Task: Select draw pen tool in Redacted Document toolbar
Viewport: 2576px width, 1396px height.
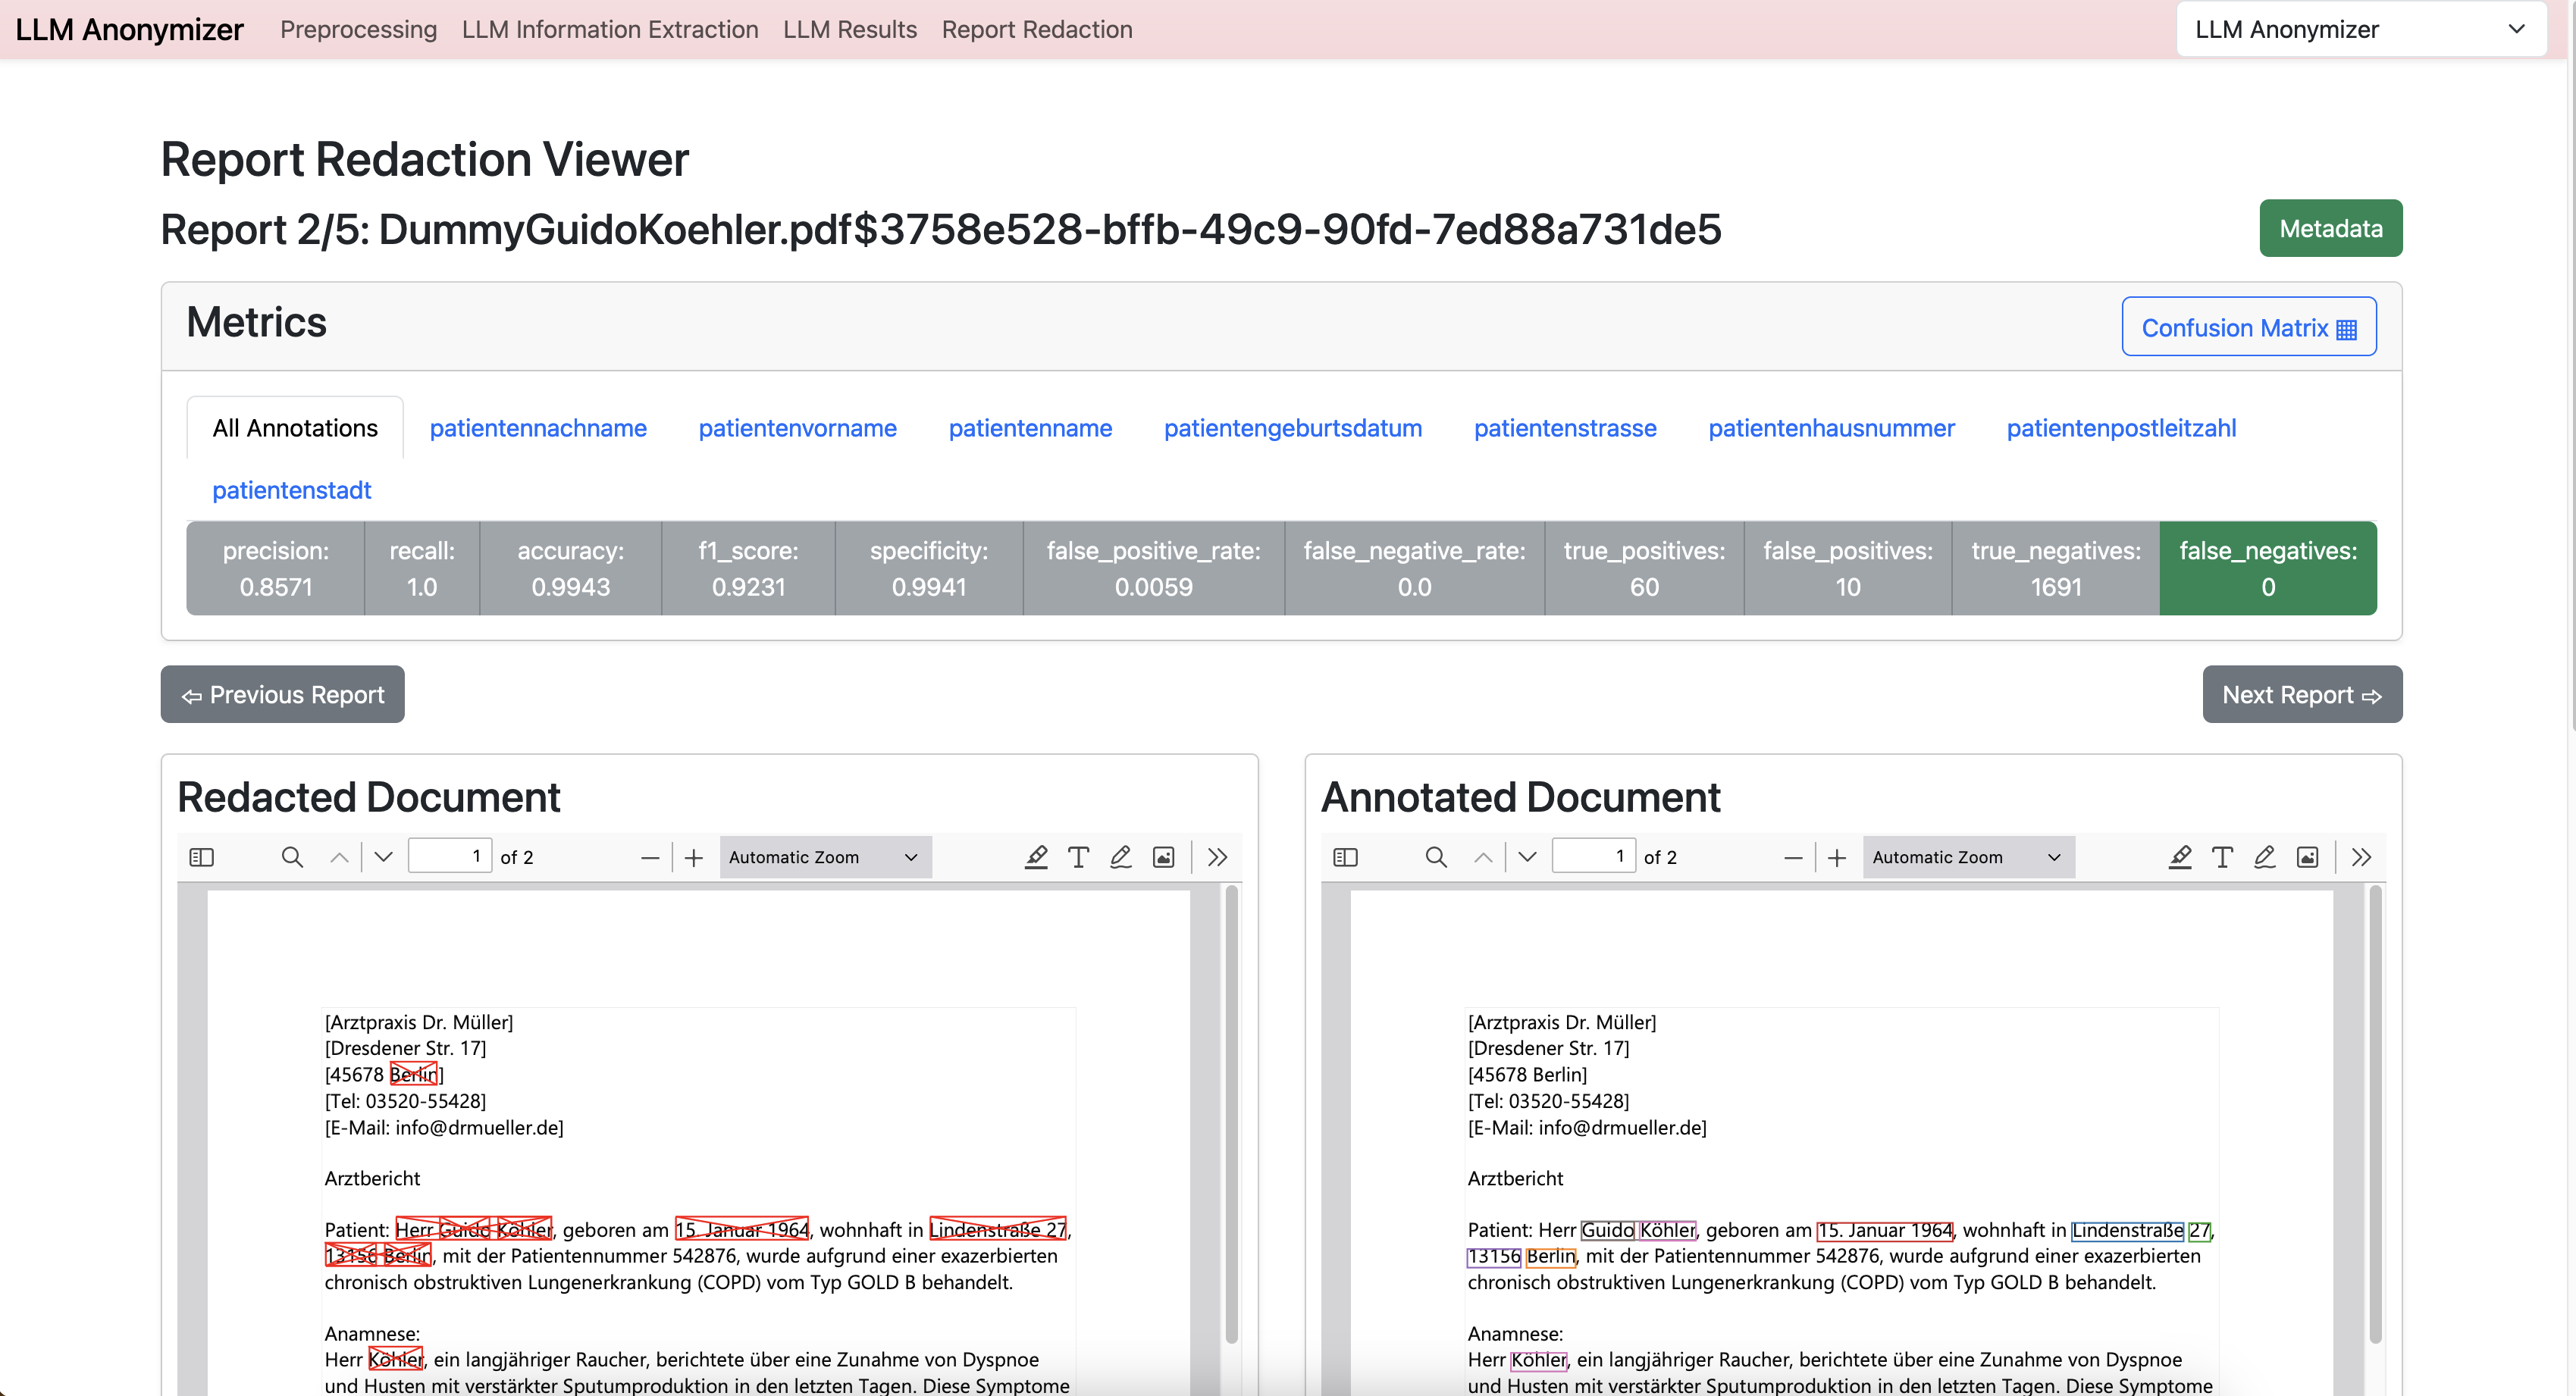Action: [1120, 857]
